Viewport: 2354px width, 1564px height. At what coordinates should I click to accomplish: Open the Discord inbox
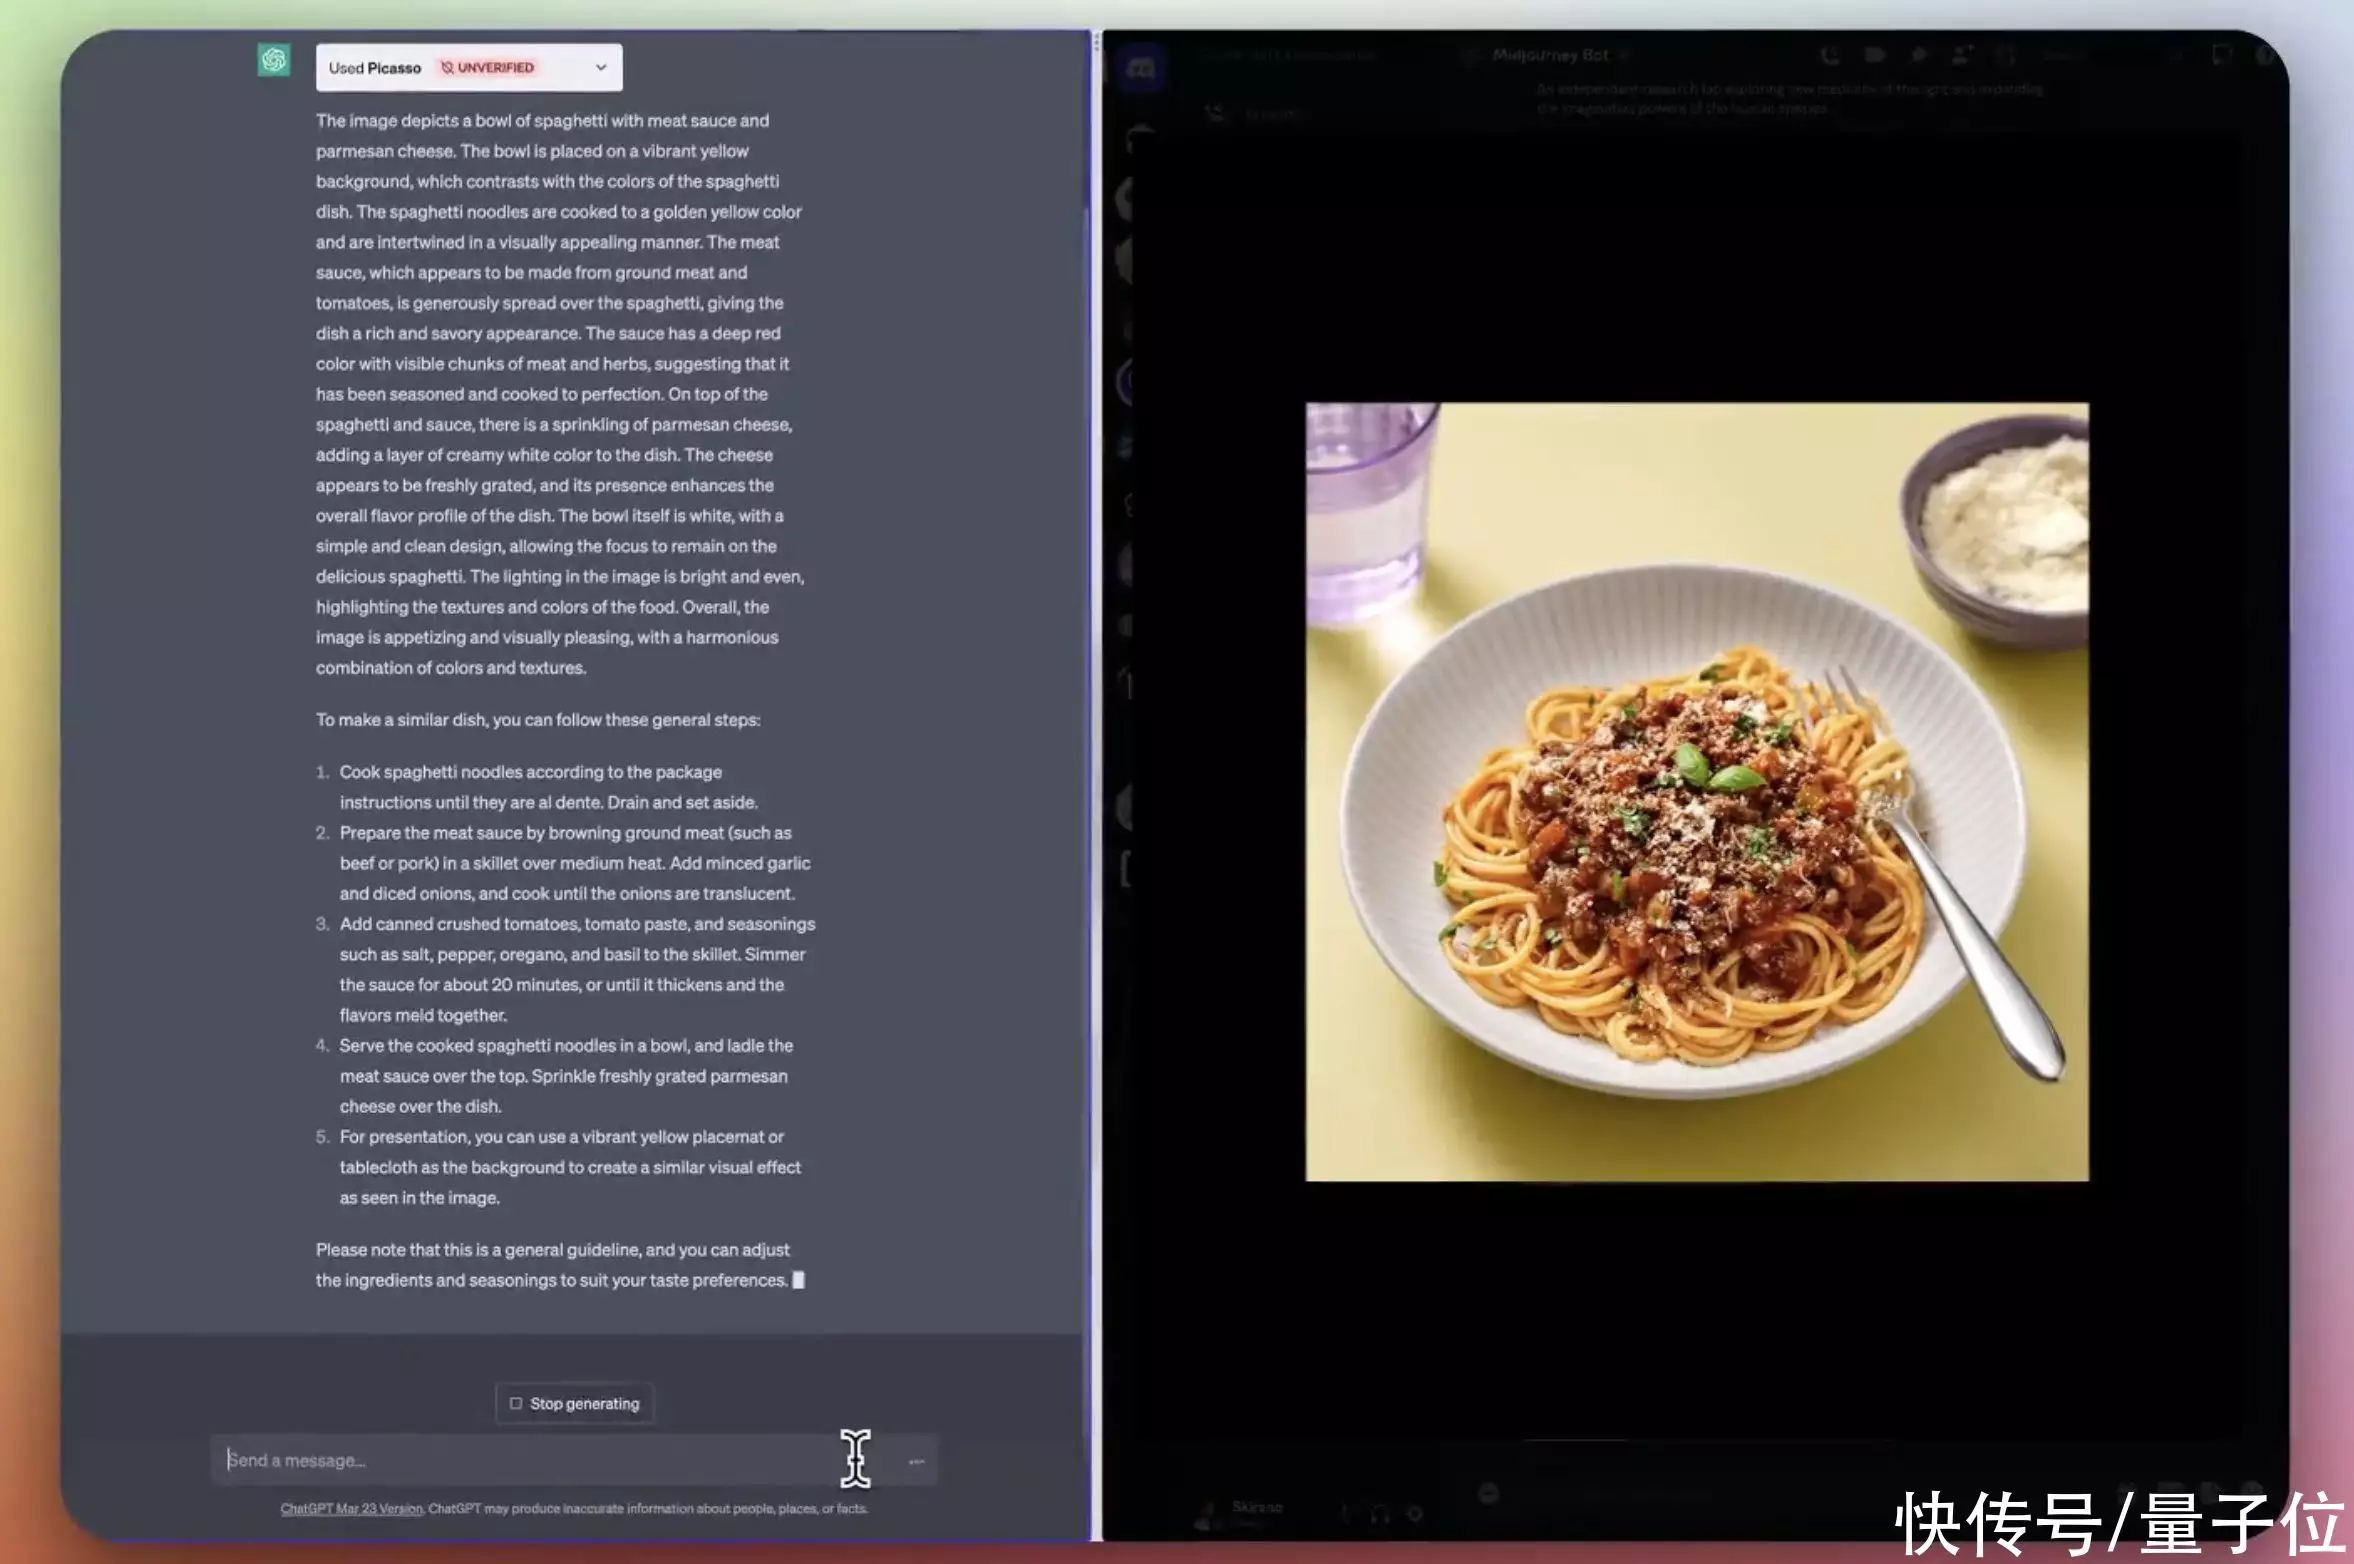2222,56
